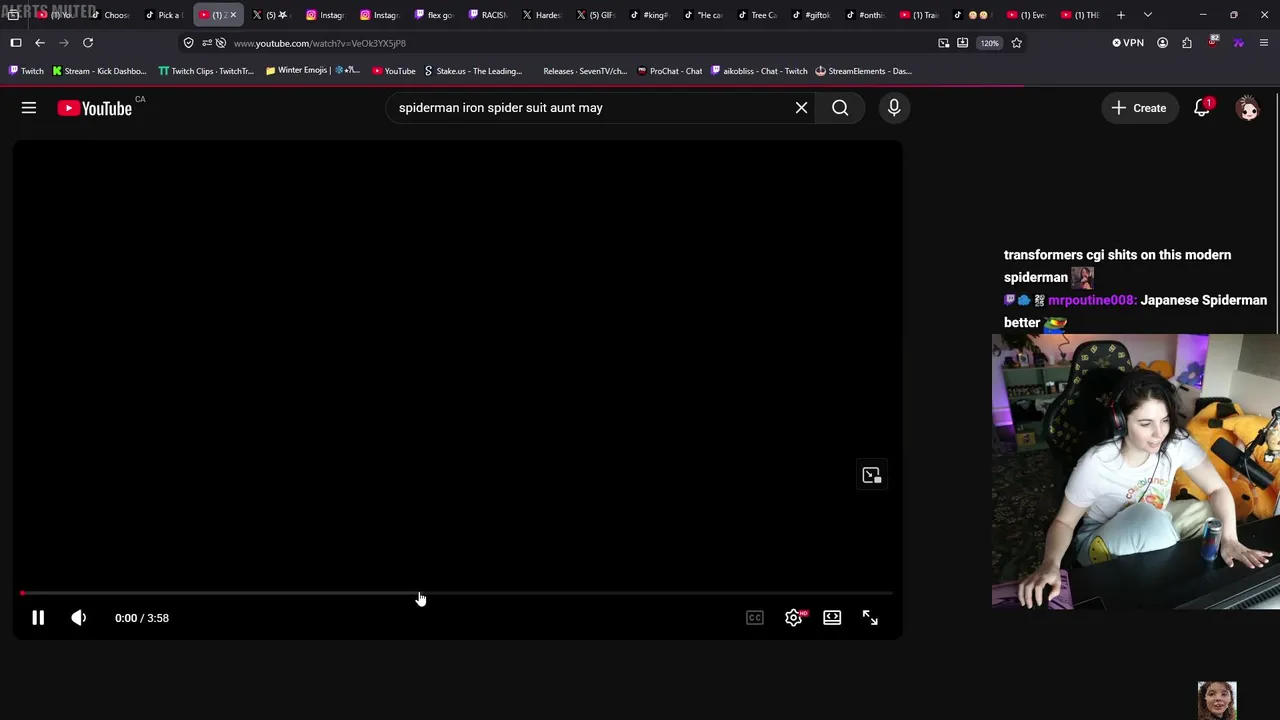Switch to the 'Tree Ca' TikTok tab

pos(757,15)
